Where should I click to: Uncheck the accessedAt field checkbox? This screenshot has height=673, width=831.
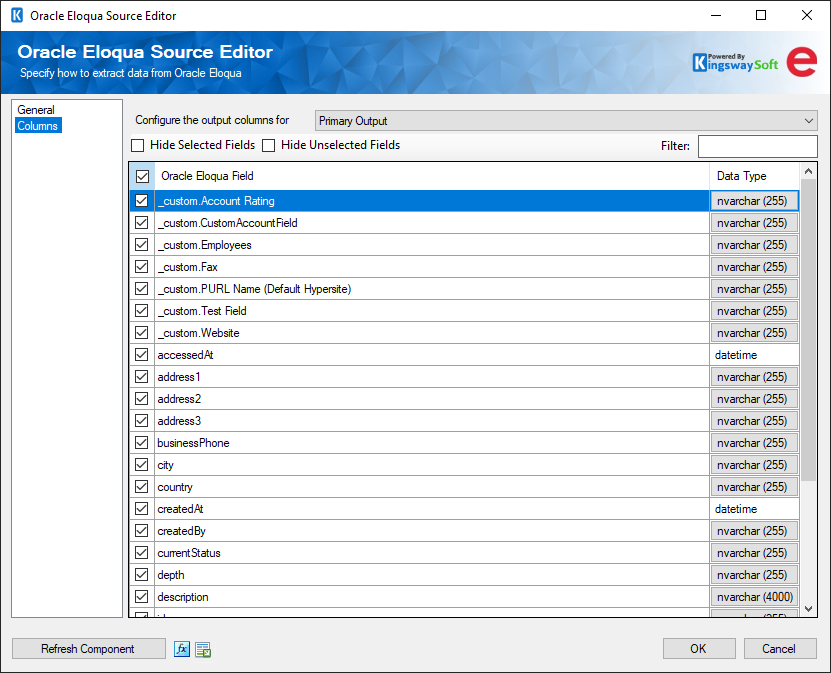[142, 355]
